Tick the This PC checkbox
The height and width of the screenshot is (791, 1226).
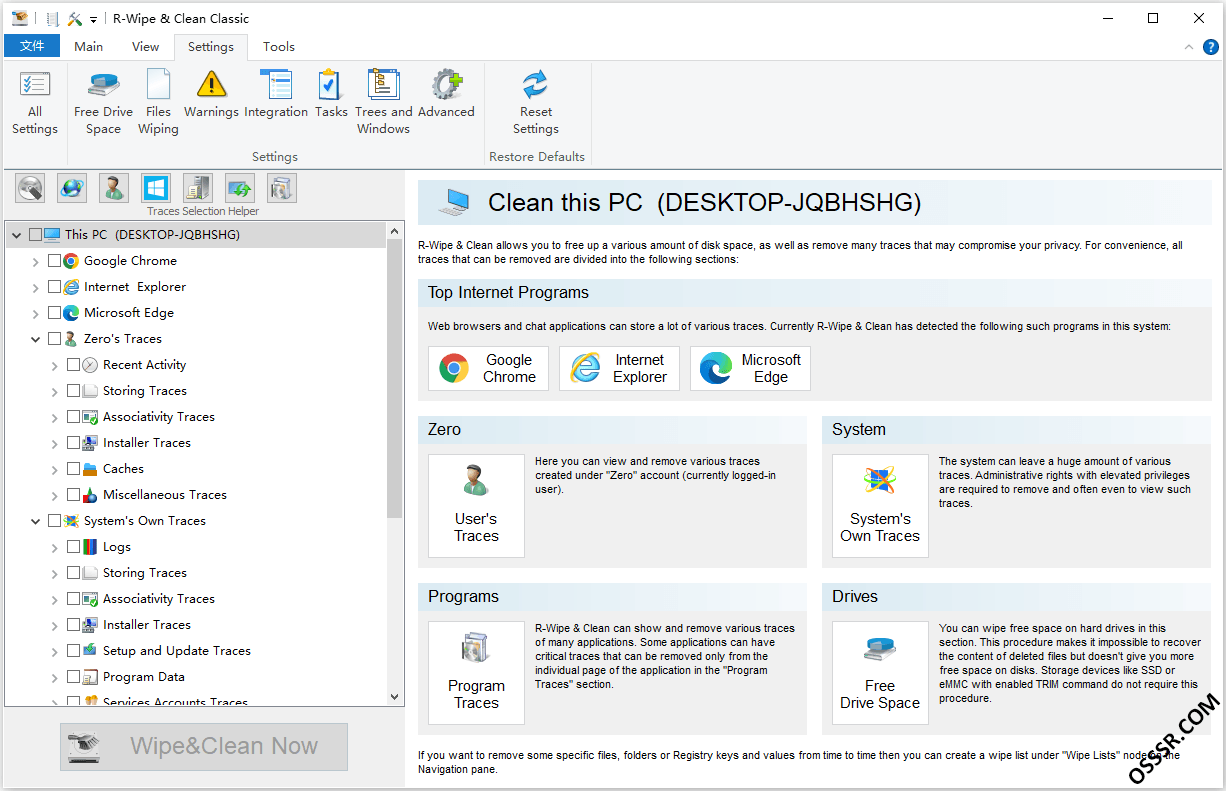(x=36, y=235)
